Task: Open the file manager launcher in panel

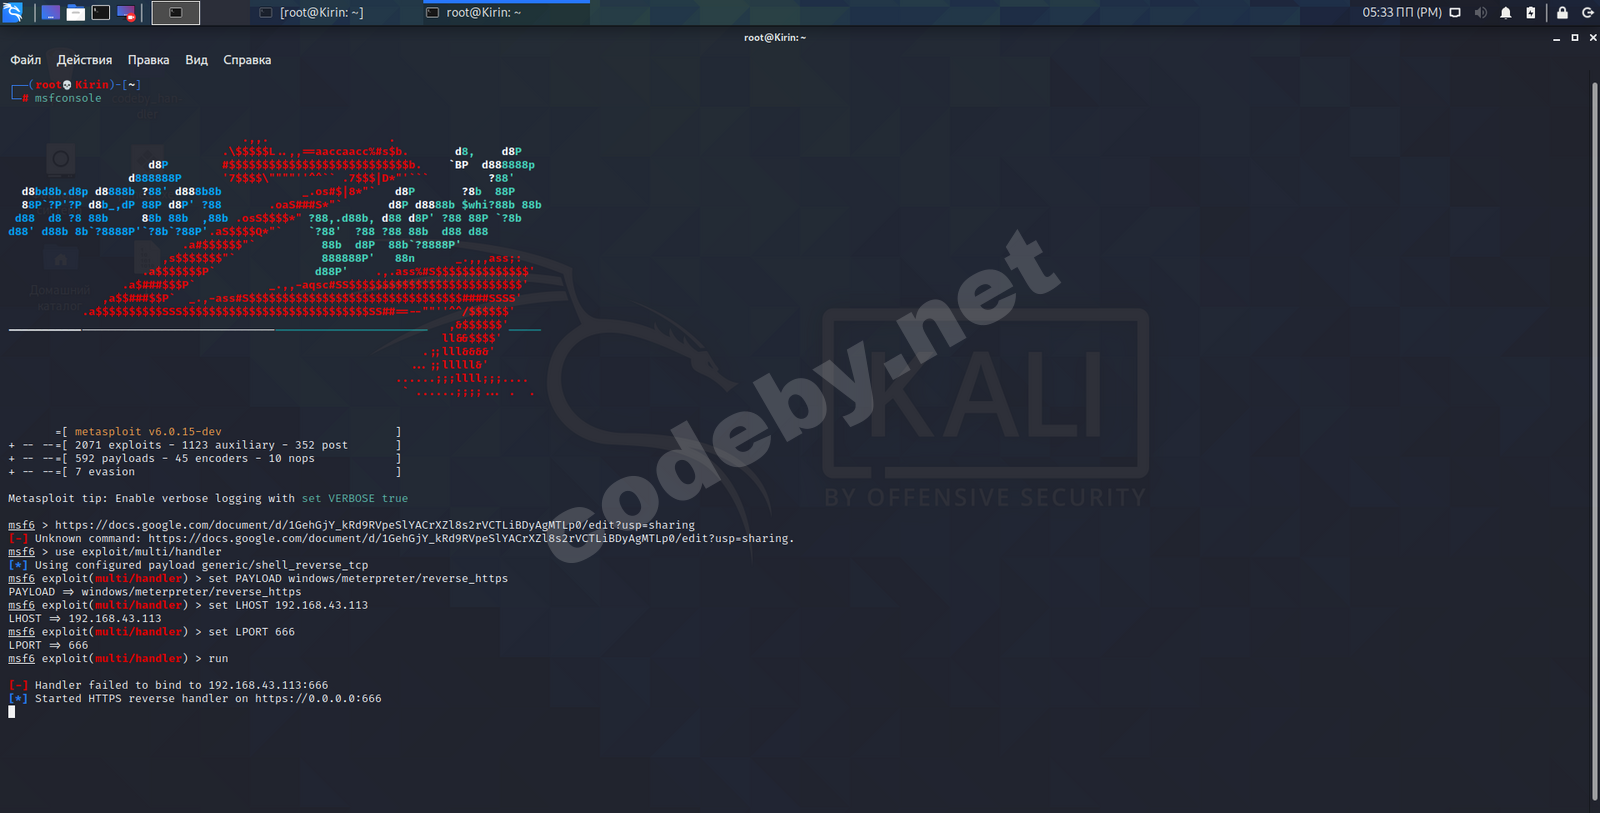Action: point(75,12)
